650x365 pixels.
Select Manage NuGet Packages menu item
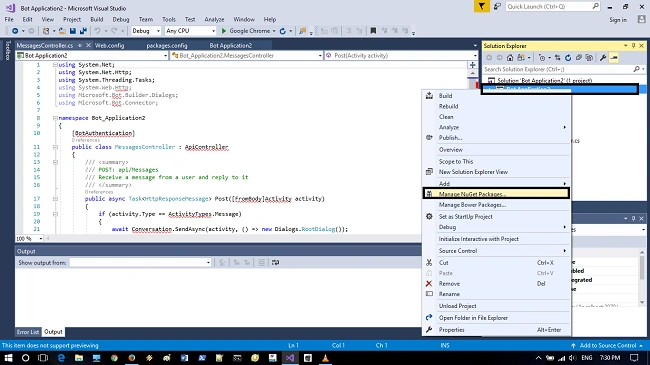pos(496,194)
